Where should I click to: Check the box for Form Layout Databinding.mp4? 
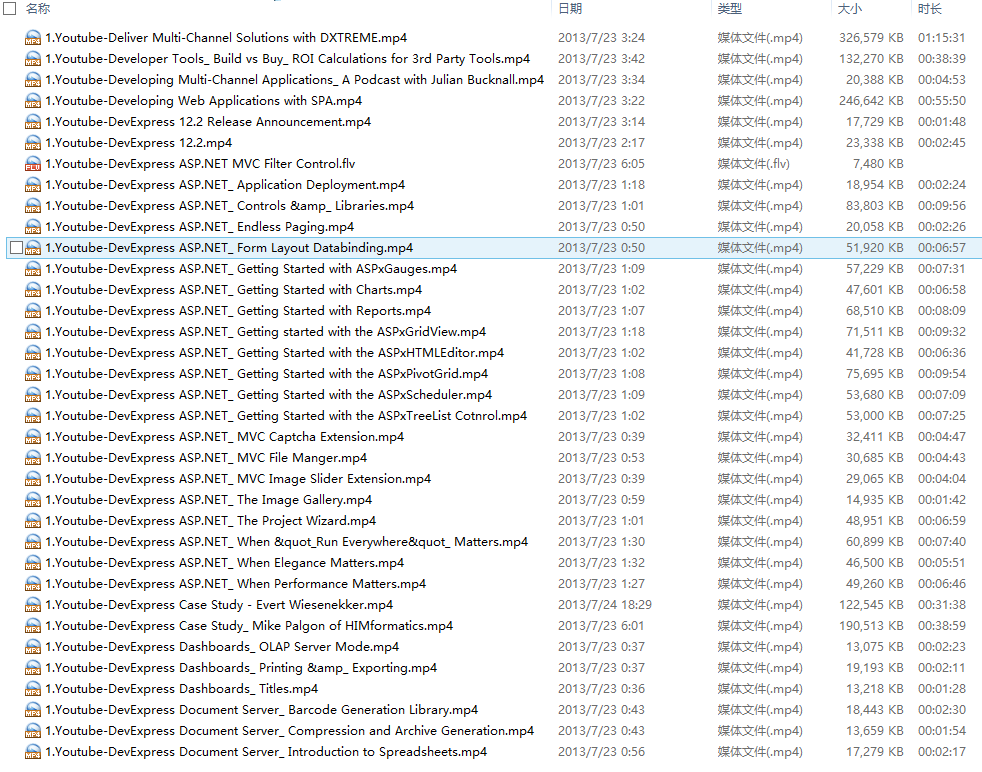point(17,248)
